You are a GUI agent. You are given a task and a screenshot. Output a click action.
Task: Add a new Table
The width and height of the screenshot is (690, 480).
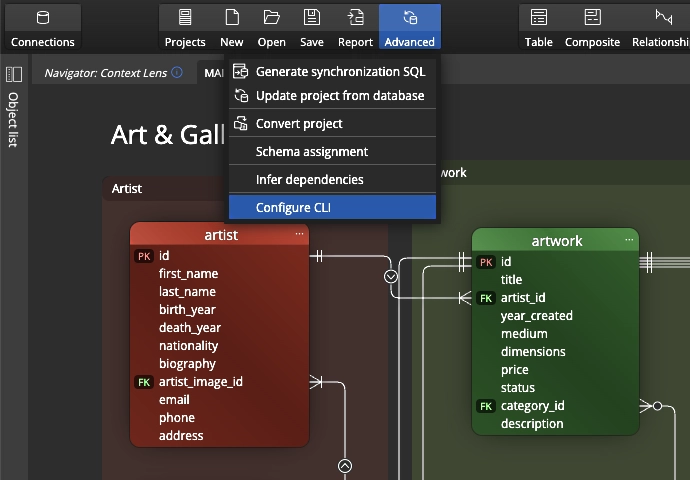539,27
